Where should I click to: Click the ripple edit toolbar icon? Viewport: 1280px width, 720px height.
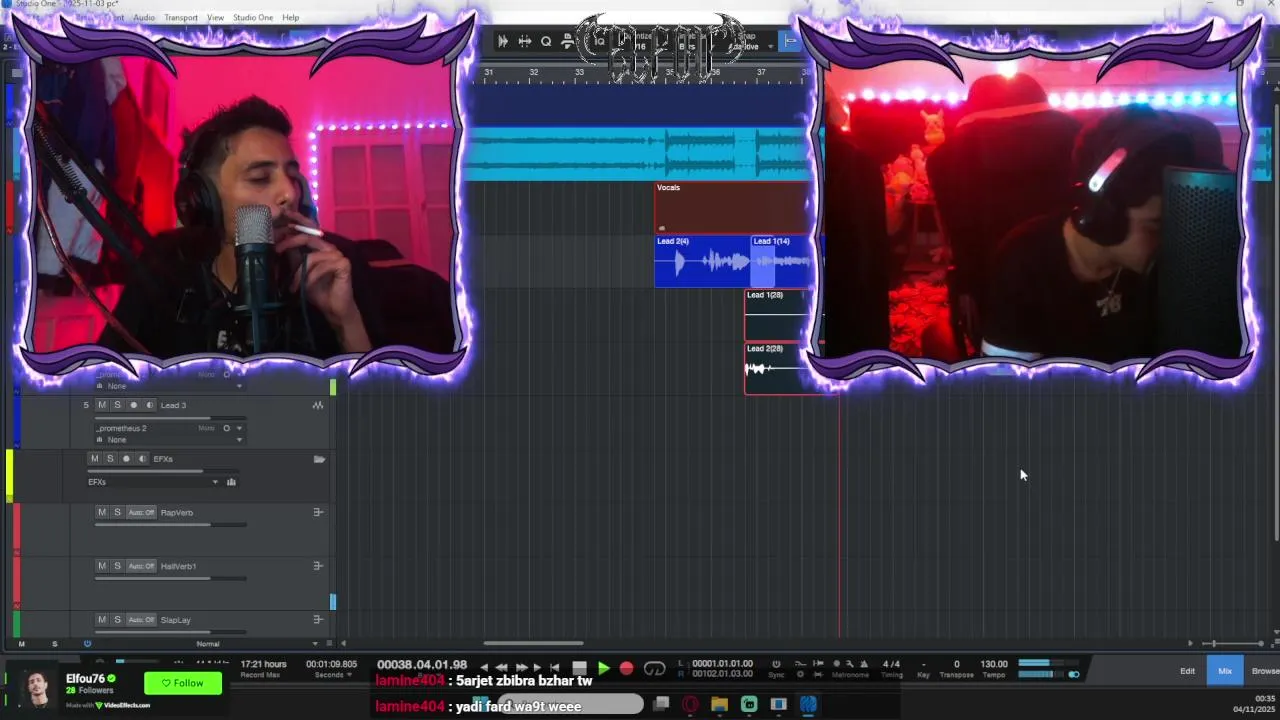tap(524, 41)
